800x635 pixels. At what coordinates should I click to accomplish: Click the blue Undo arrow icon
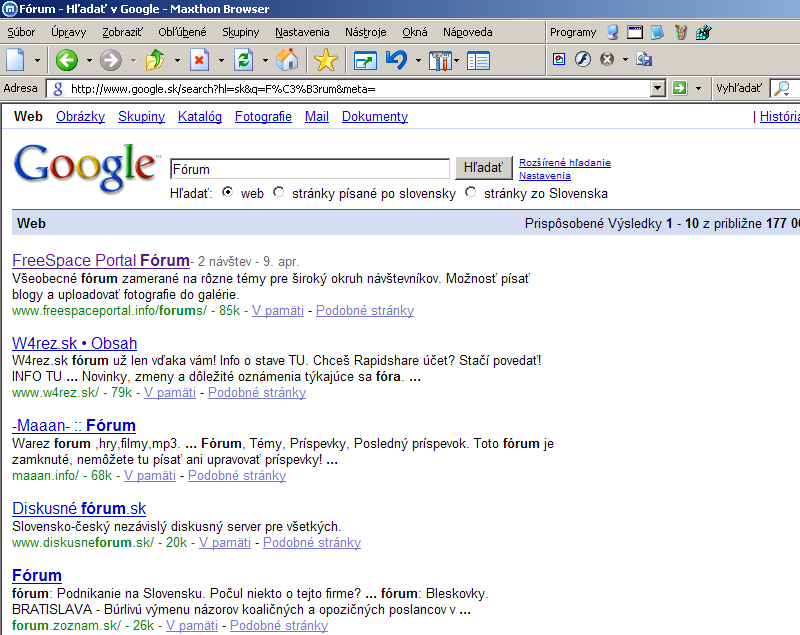click(x=396, y=60)
